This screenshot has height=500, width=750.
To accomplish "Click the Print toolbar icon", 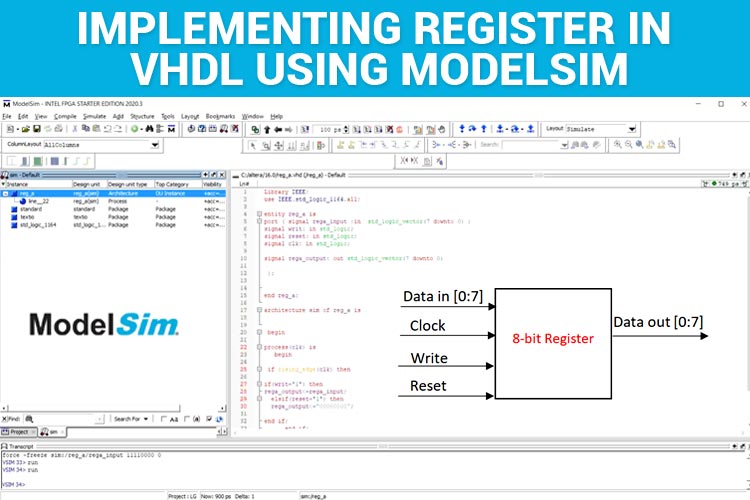I will point(58,129).
